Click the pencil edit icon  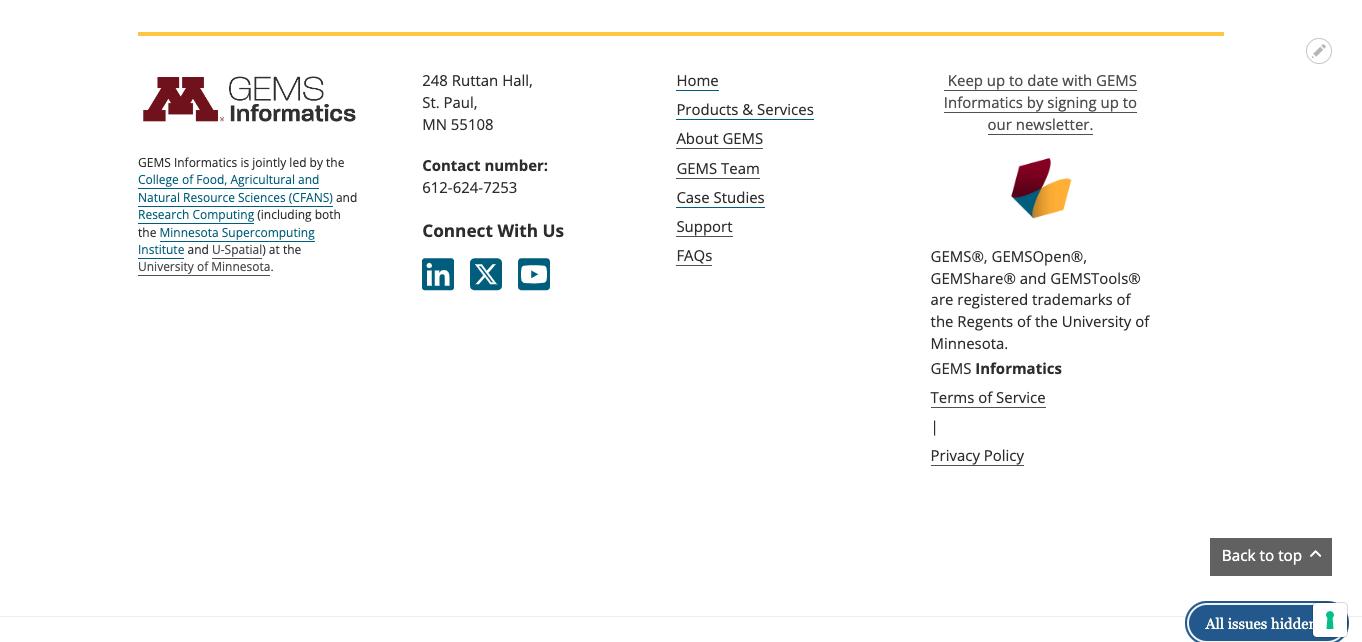tap(1319, 51)
